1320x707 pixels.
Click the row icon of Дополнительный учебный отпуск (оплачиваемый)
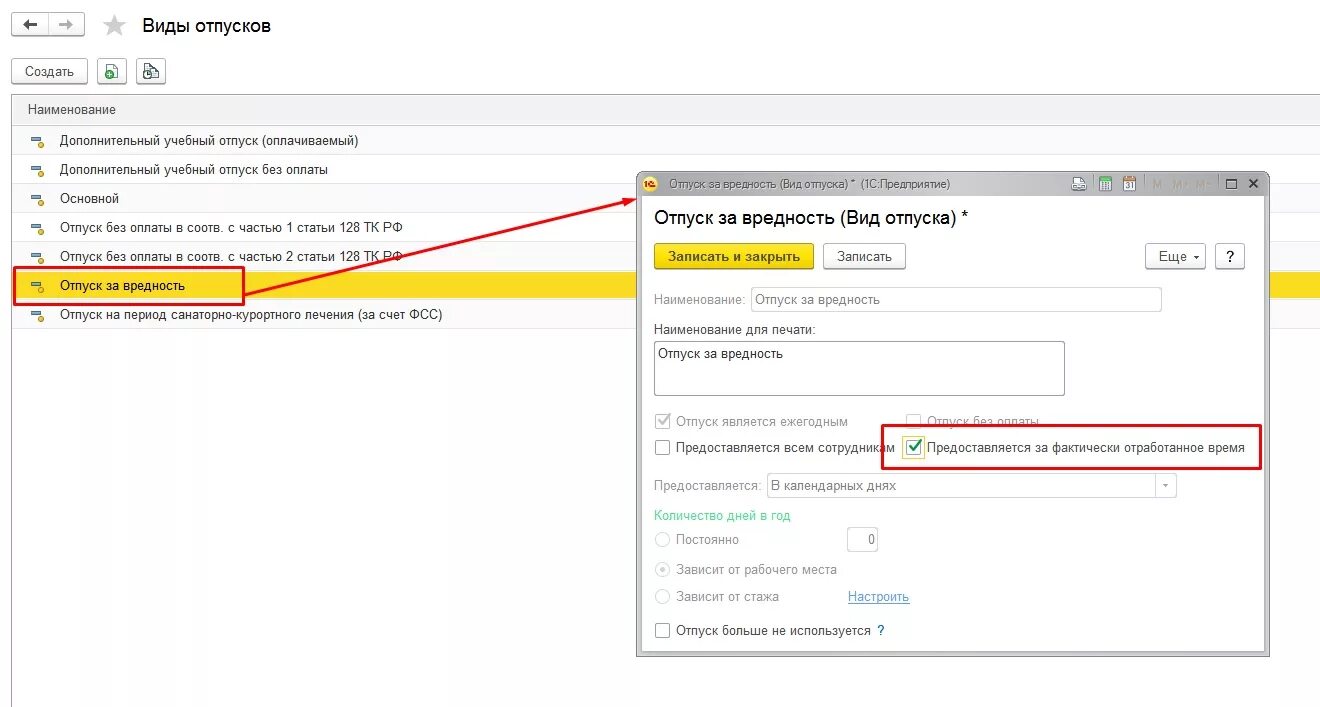37,141
